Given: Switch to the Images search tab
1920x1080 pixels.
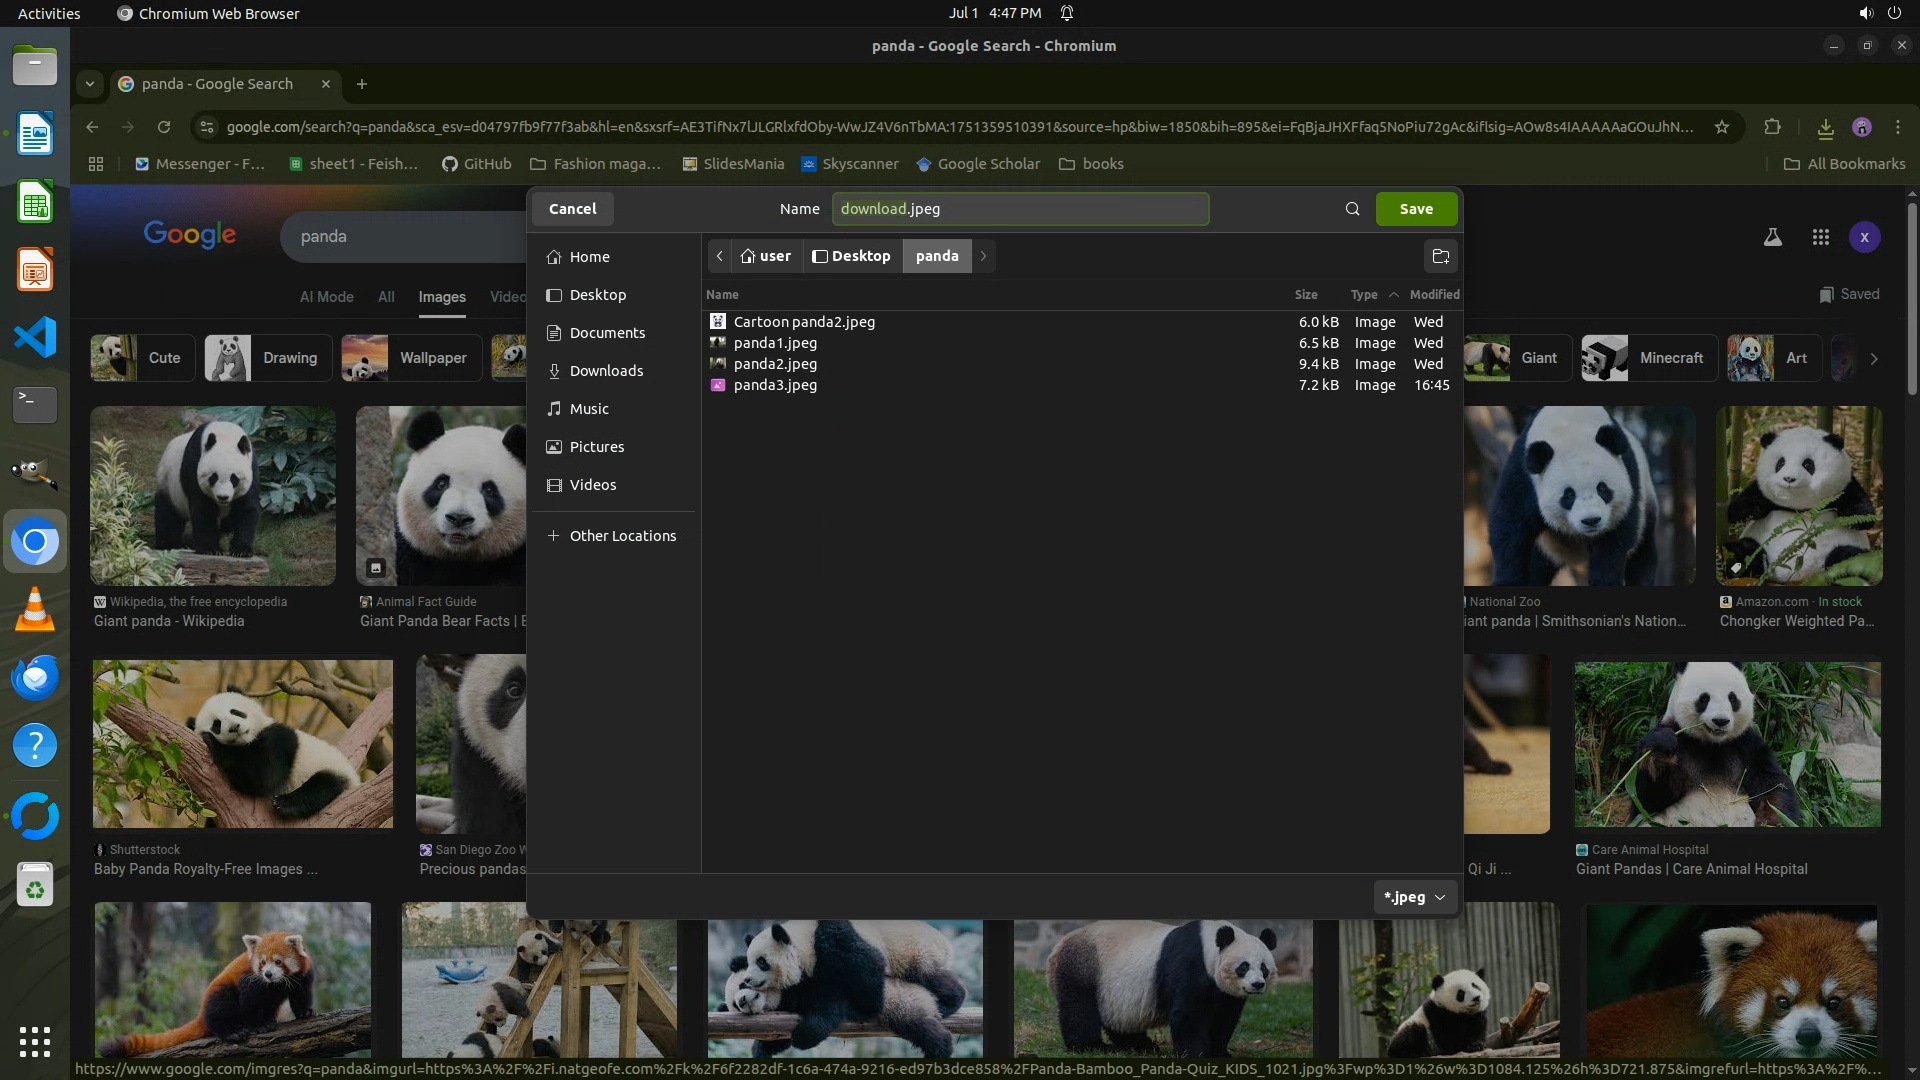Looking at the screenshot, I should [441, 297].
